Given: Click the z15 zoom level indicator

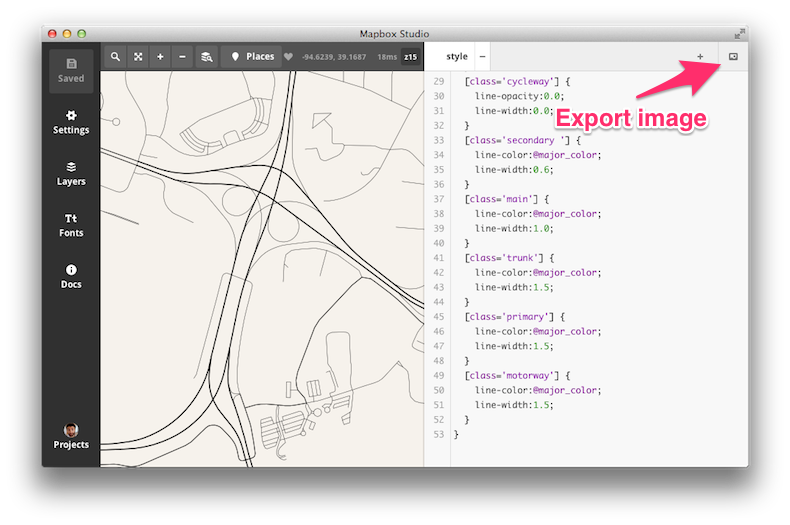Looking at the screenshot, I should [x=411, y=57].
